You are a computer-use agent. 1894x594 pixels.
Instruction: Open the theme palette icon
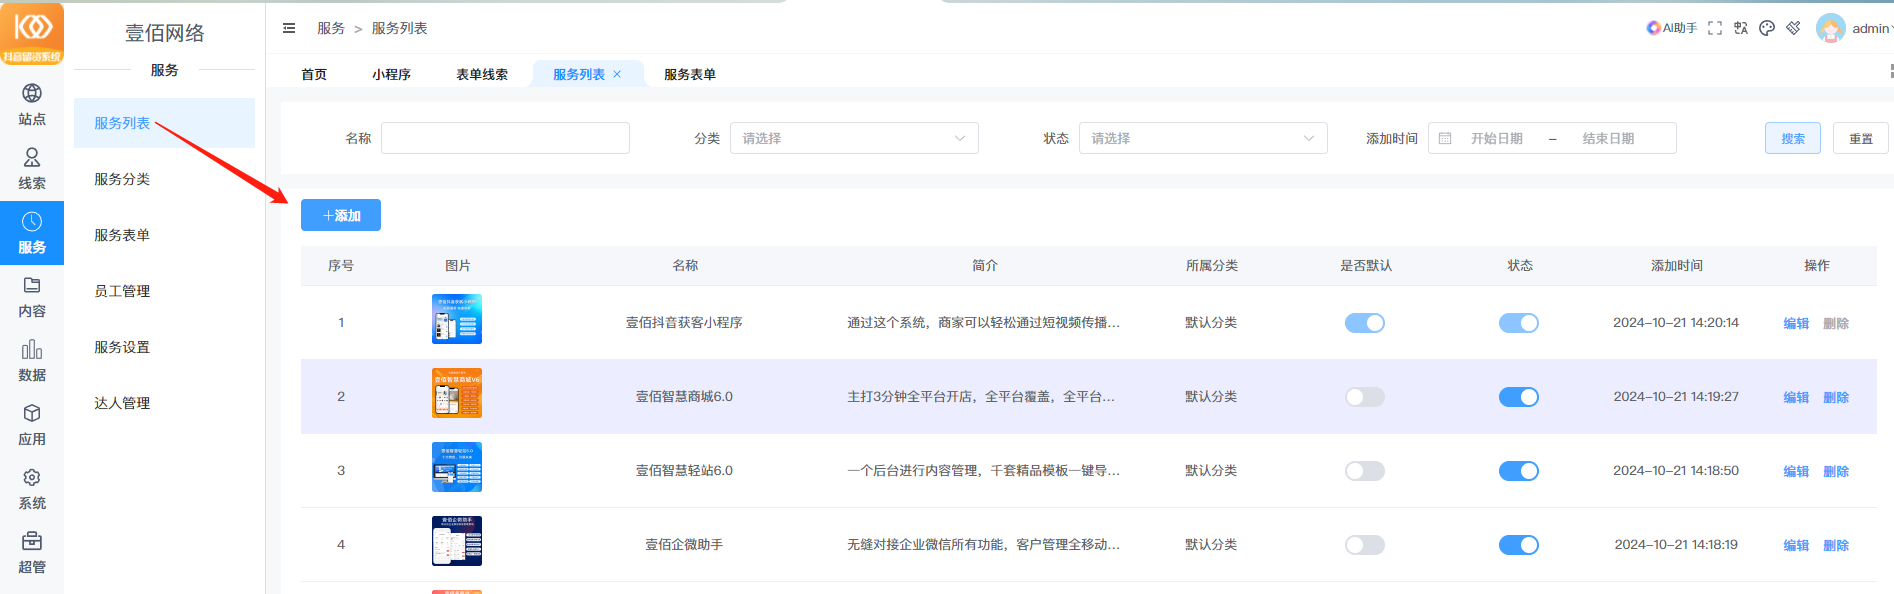point(1767,28)
